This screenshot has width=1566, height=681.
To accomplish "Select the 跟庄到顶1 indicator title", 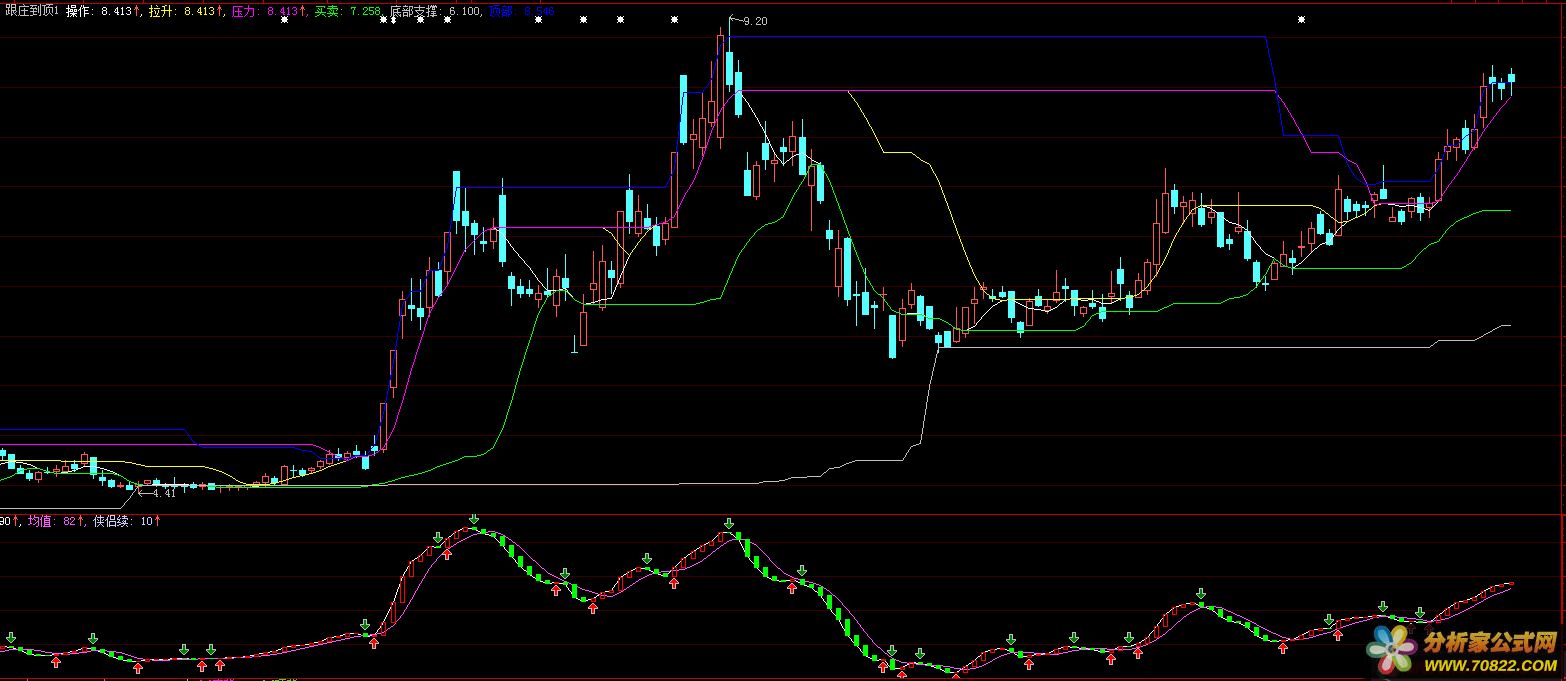I will [x=33, y=11].
